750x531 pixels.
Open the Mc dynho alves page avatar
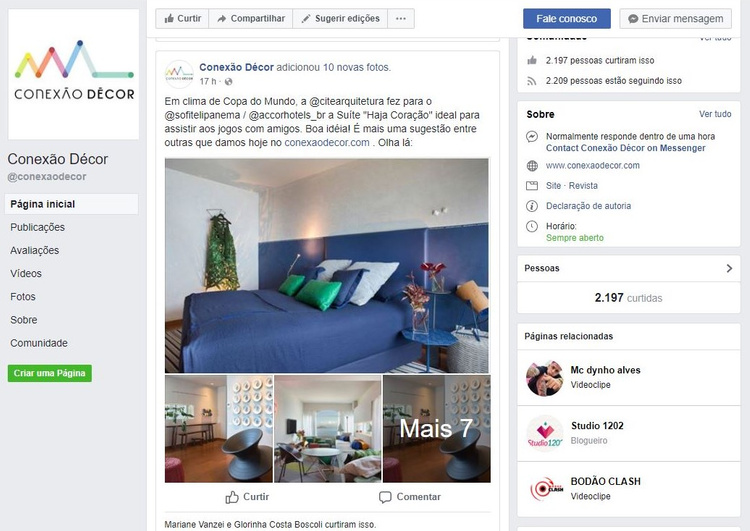point(545,378)
